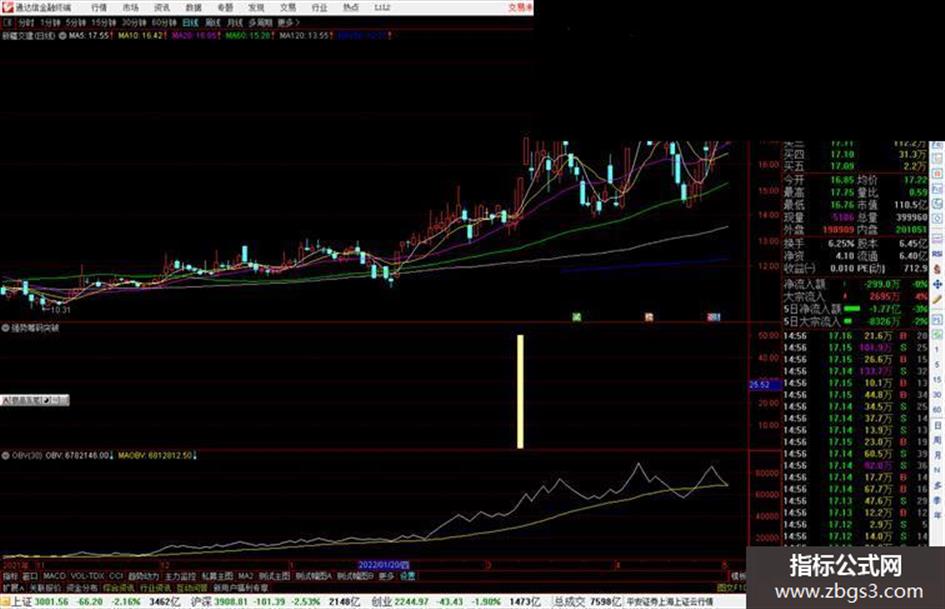Click the 2022/01/20 date marker on time axis
945x609 pixels.
[x=384, y=565]
